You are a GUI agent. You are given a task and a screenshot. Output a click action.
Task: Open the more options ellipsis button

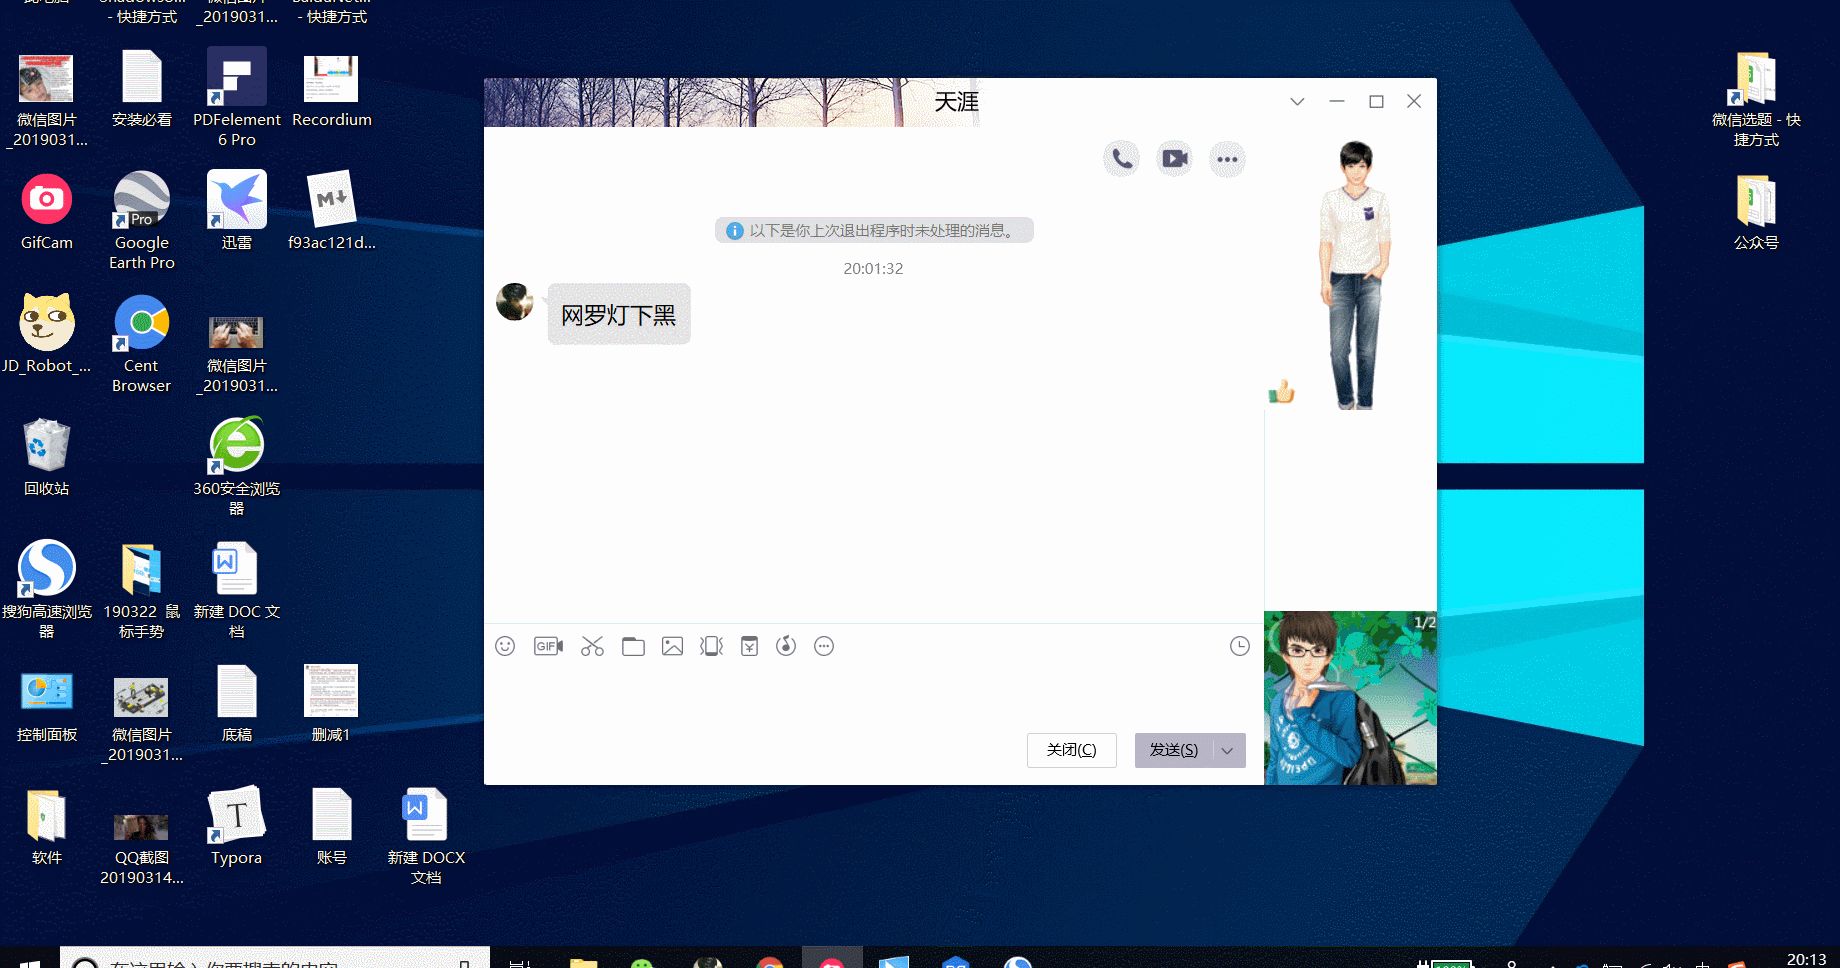click(x=1227, y=159)
